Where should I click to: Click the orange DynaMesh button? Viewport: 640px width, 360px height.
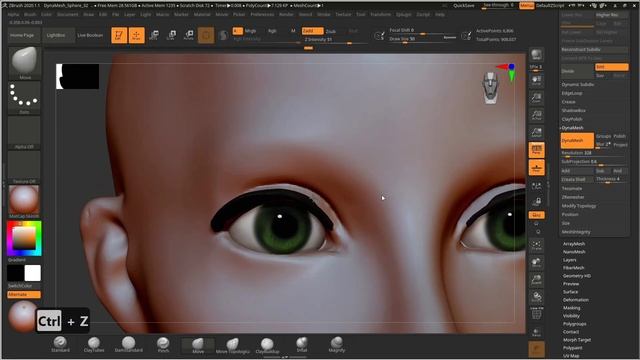(577, 140)
